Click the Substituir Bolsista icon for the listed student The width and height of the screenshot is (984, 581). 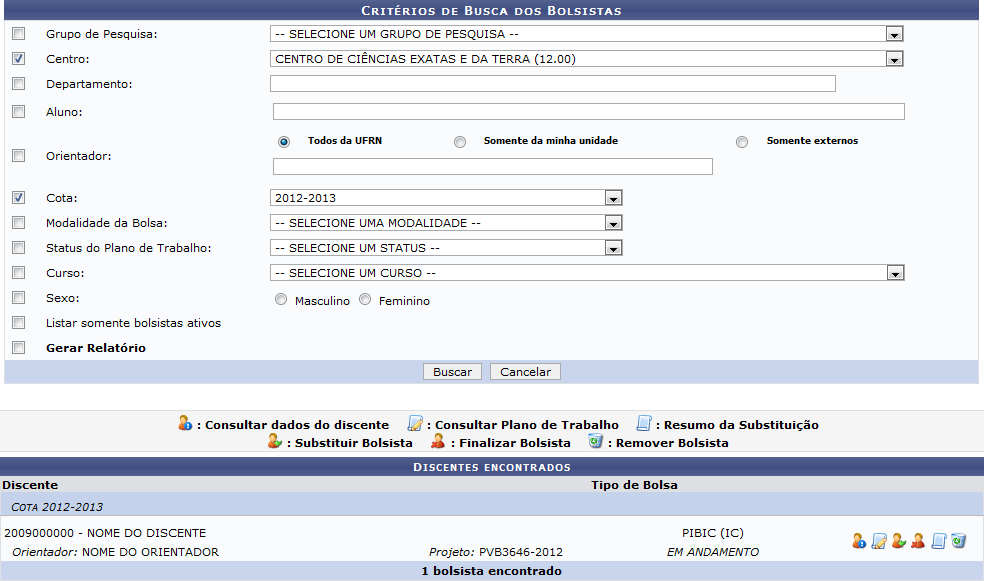click(899, 540)
